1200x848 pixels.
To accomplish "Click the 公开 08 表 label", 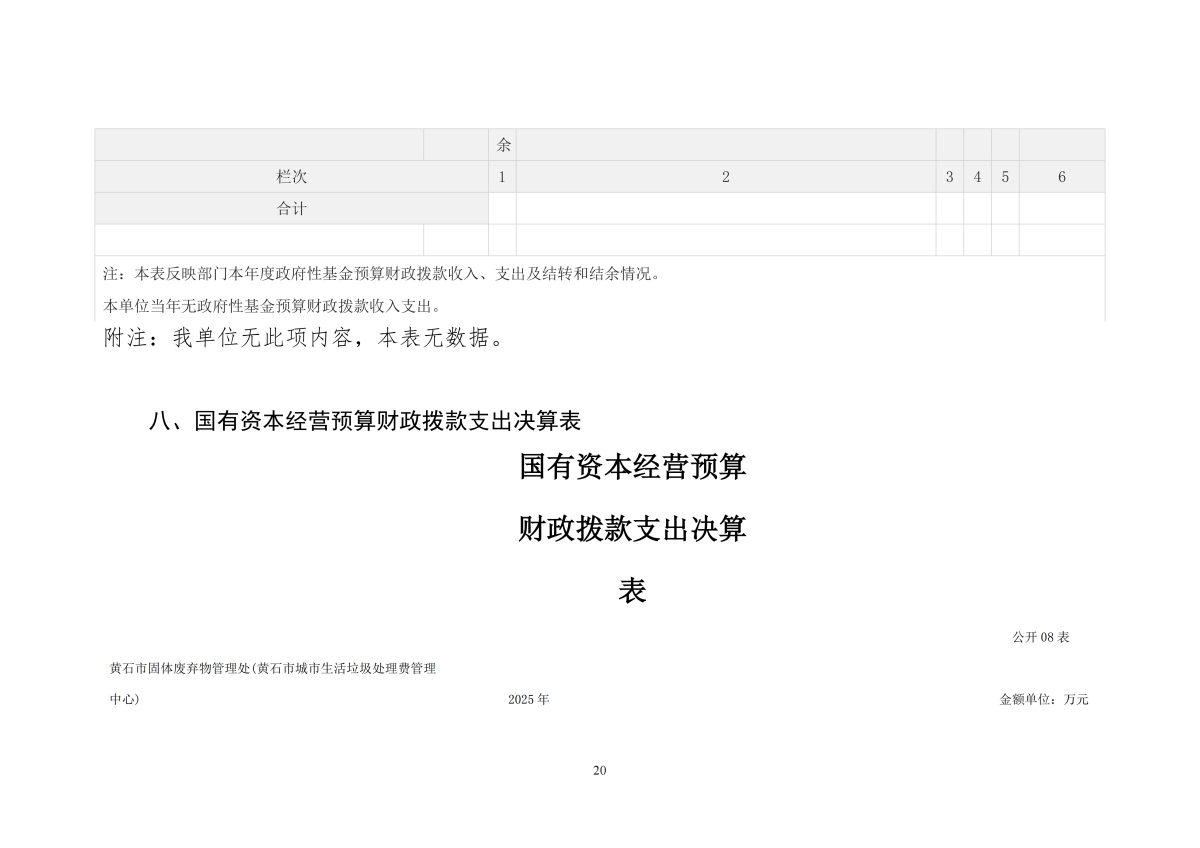I will tap(1041, 637).
